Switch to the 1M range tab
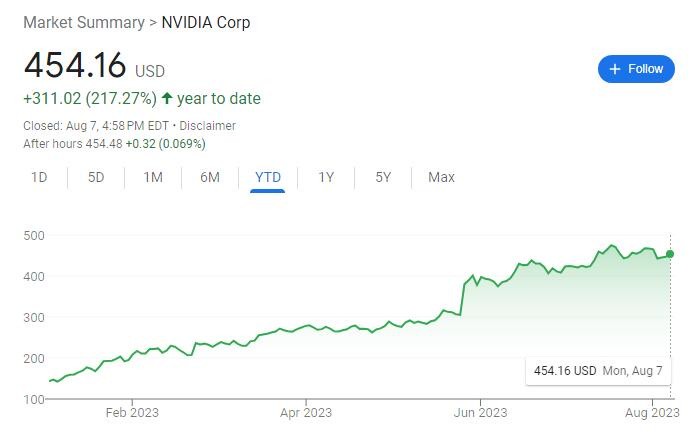Image resolution: width=696 pixels, height=443 pixels. point(153,177)
